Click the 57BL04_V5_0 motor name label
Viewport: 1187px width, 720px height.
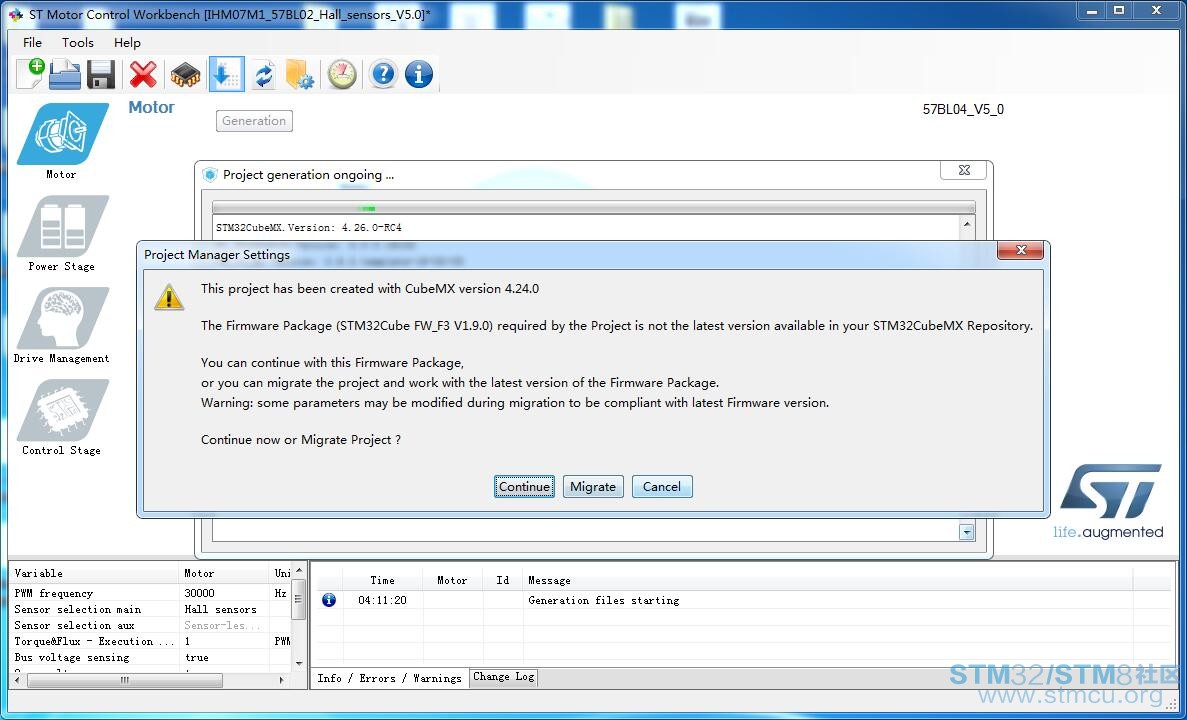pos(963,109)
